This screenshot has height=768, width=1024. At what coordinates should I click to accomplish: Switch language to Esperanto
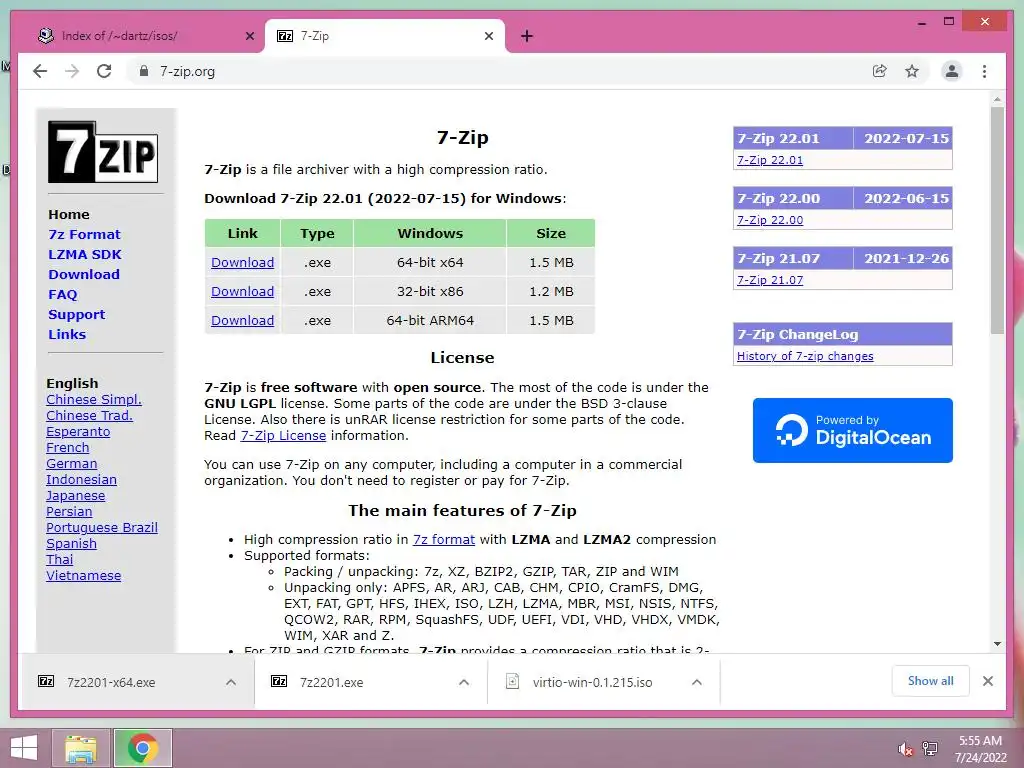click(x=78, y=432)
